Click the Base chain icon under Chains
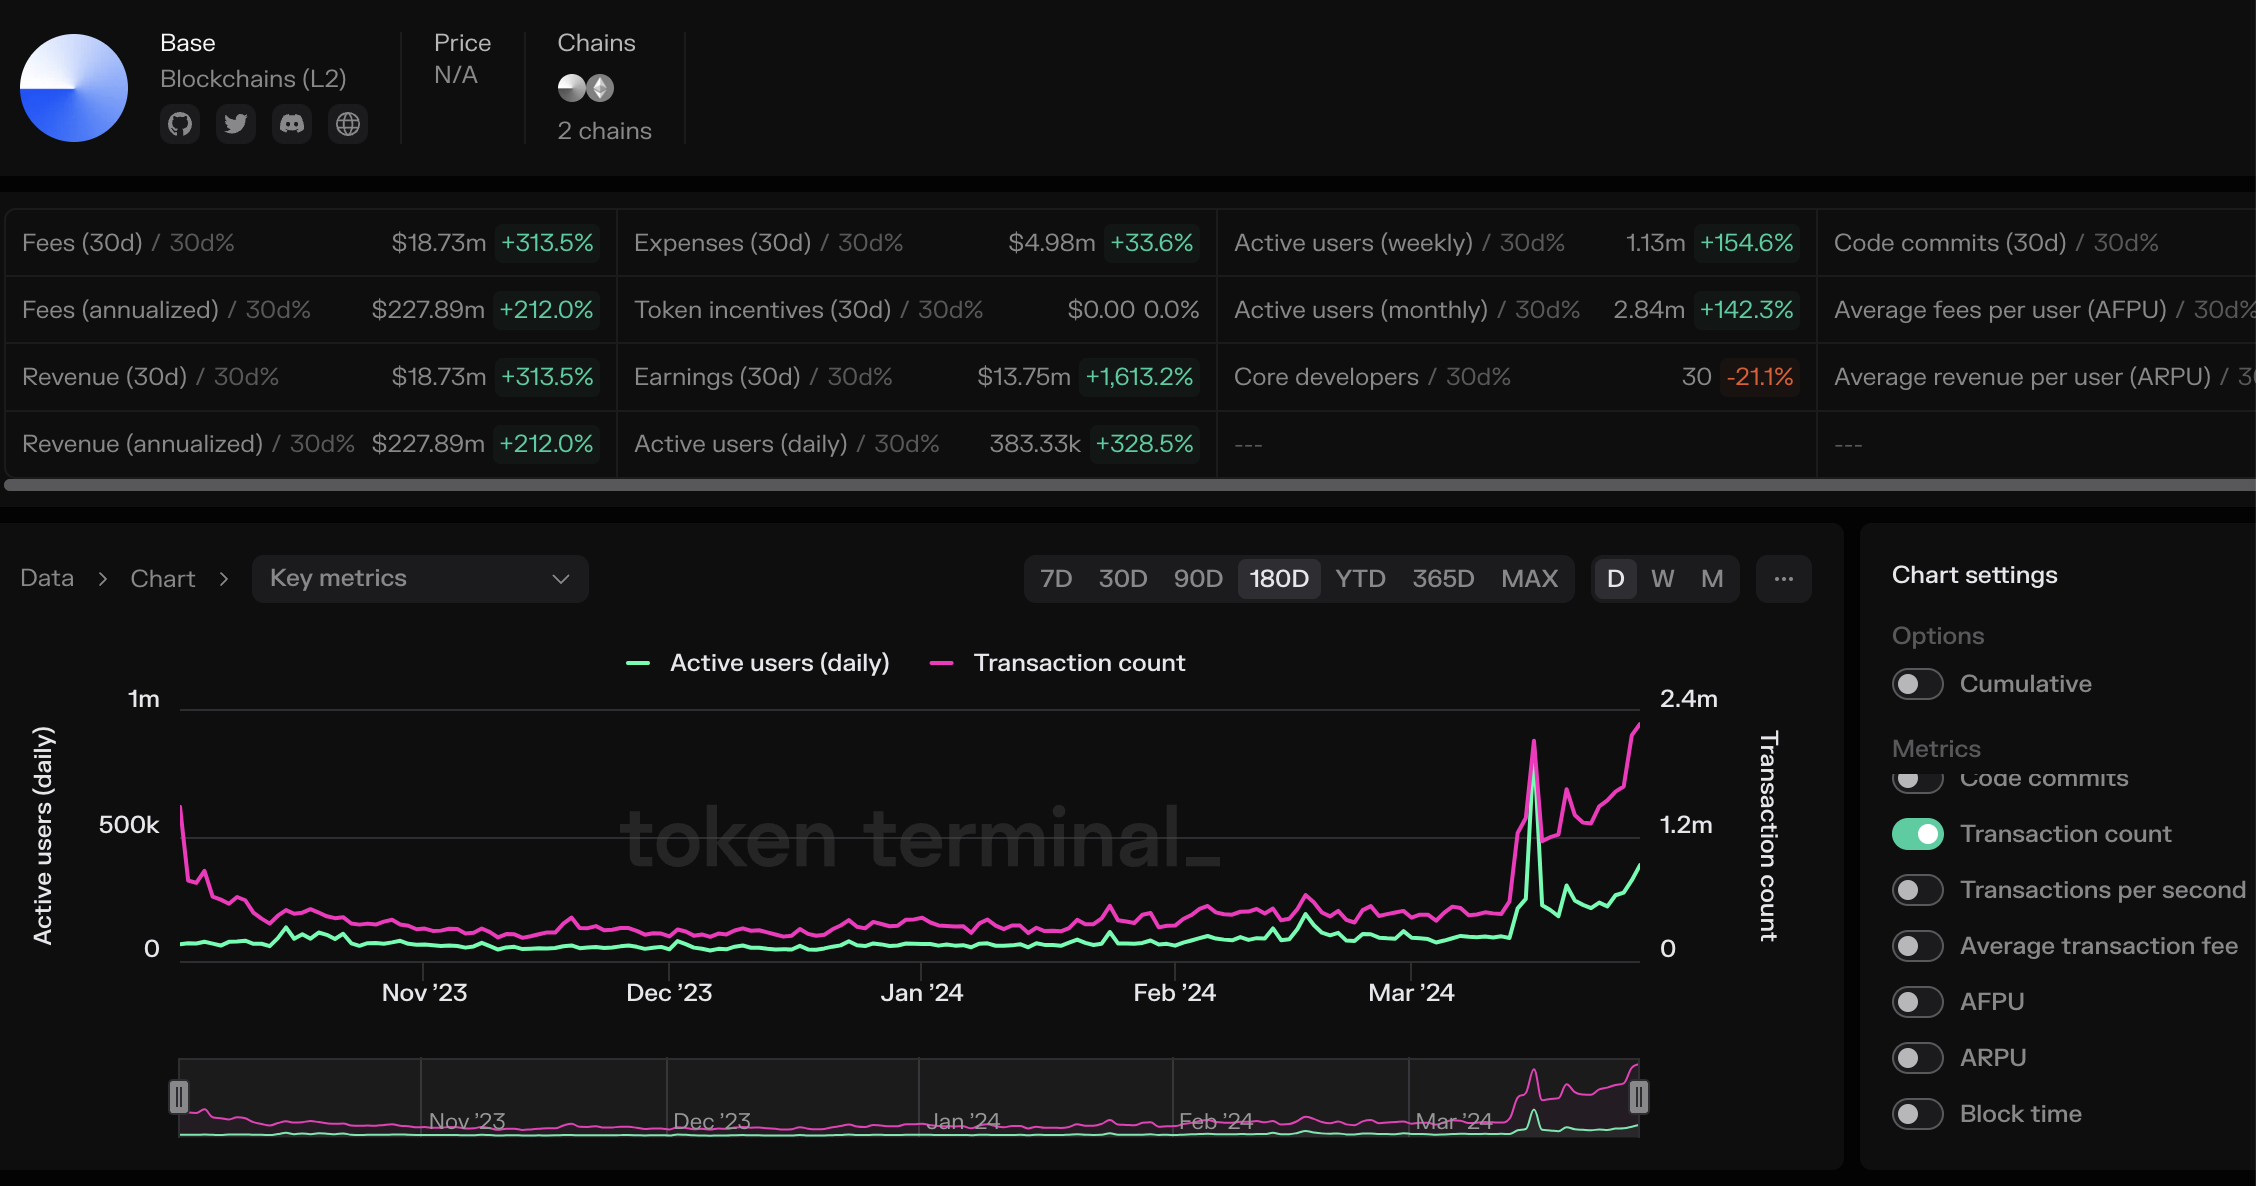 tap(571, 88)
